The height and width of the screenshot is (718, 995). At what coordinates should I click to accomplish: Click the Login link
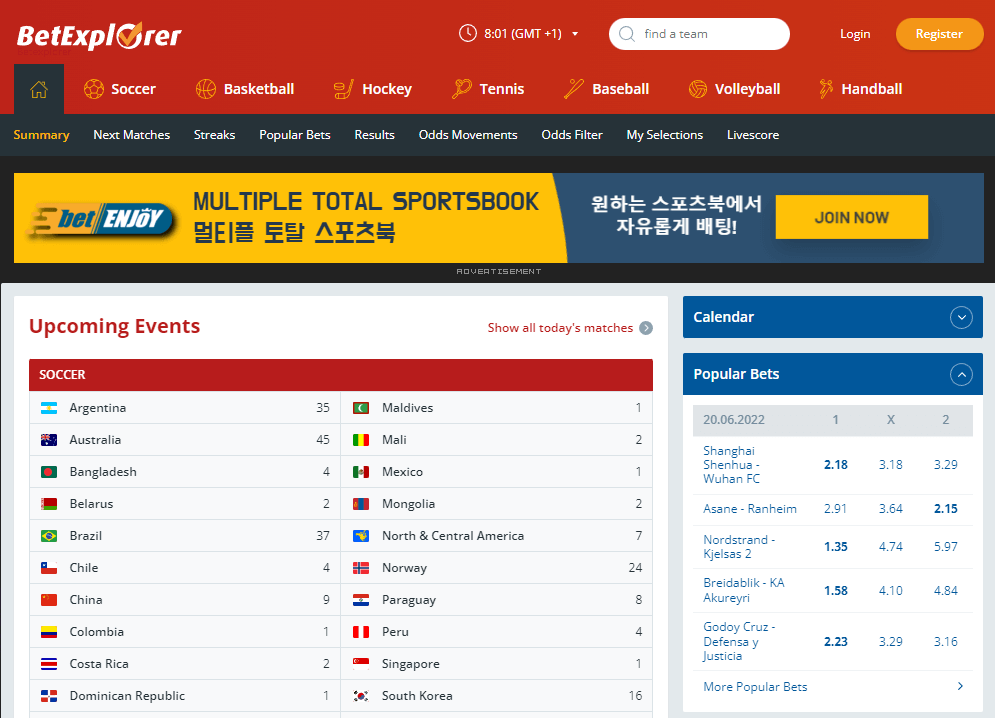point(855,34)
